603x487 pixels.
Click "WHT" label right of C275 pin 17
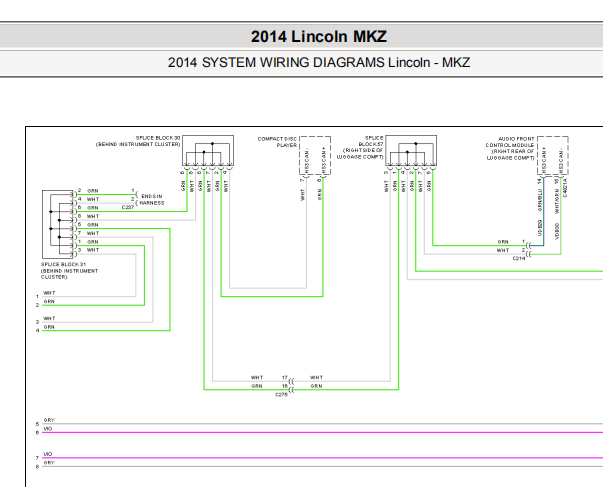point(316,378)
